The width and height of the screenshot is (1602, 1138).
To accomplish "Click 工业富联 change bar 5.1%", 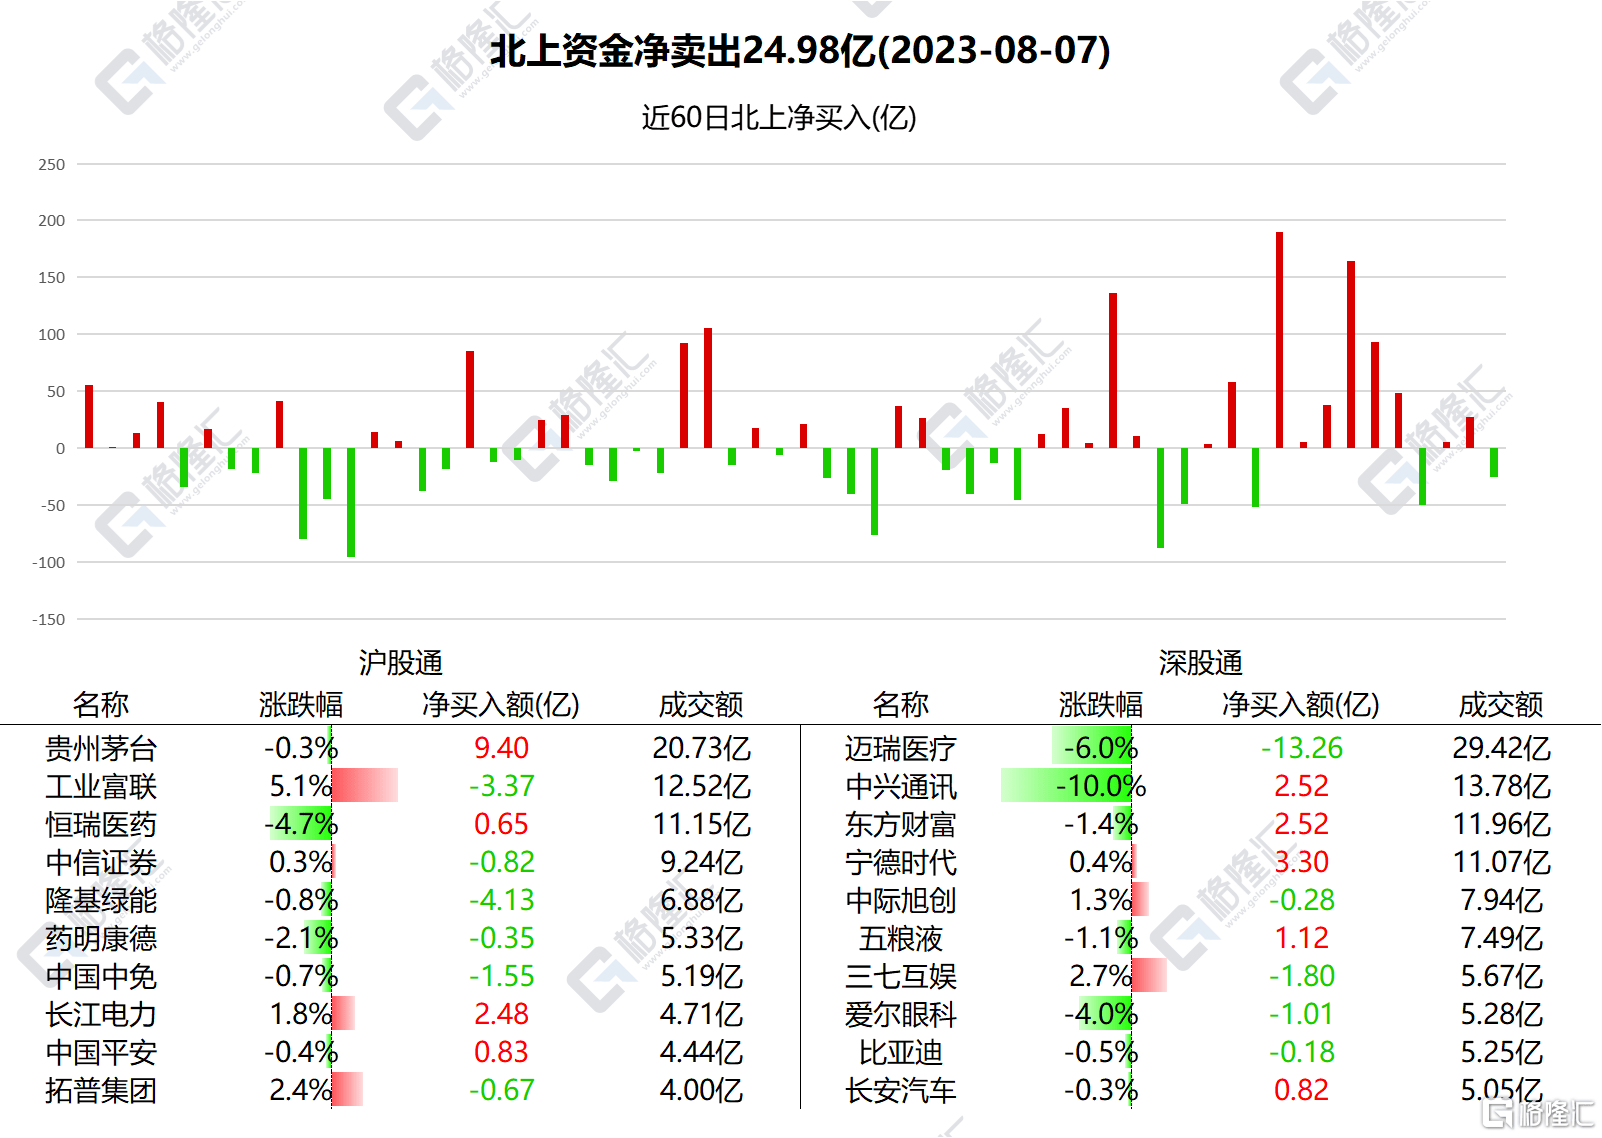I will (365, 786).
